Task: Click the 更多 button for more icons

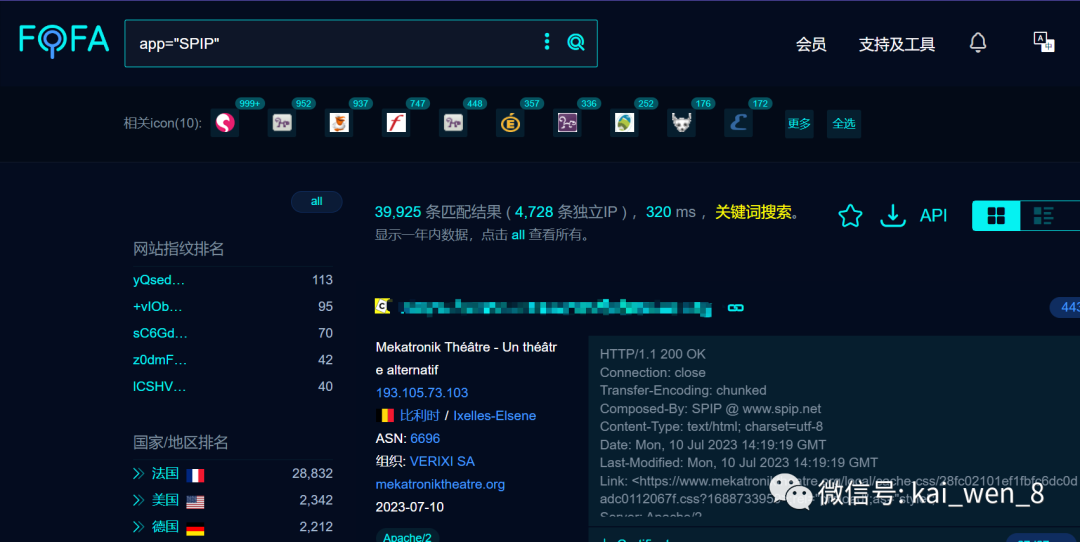Action: point(799,123)
